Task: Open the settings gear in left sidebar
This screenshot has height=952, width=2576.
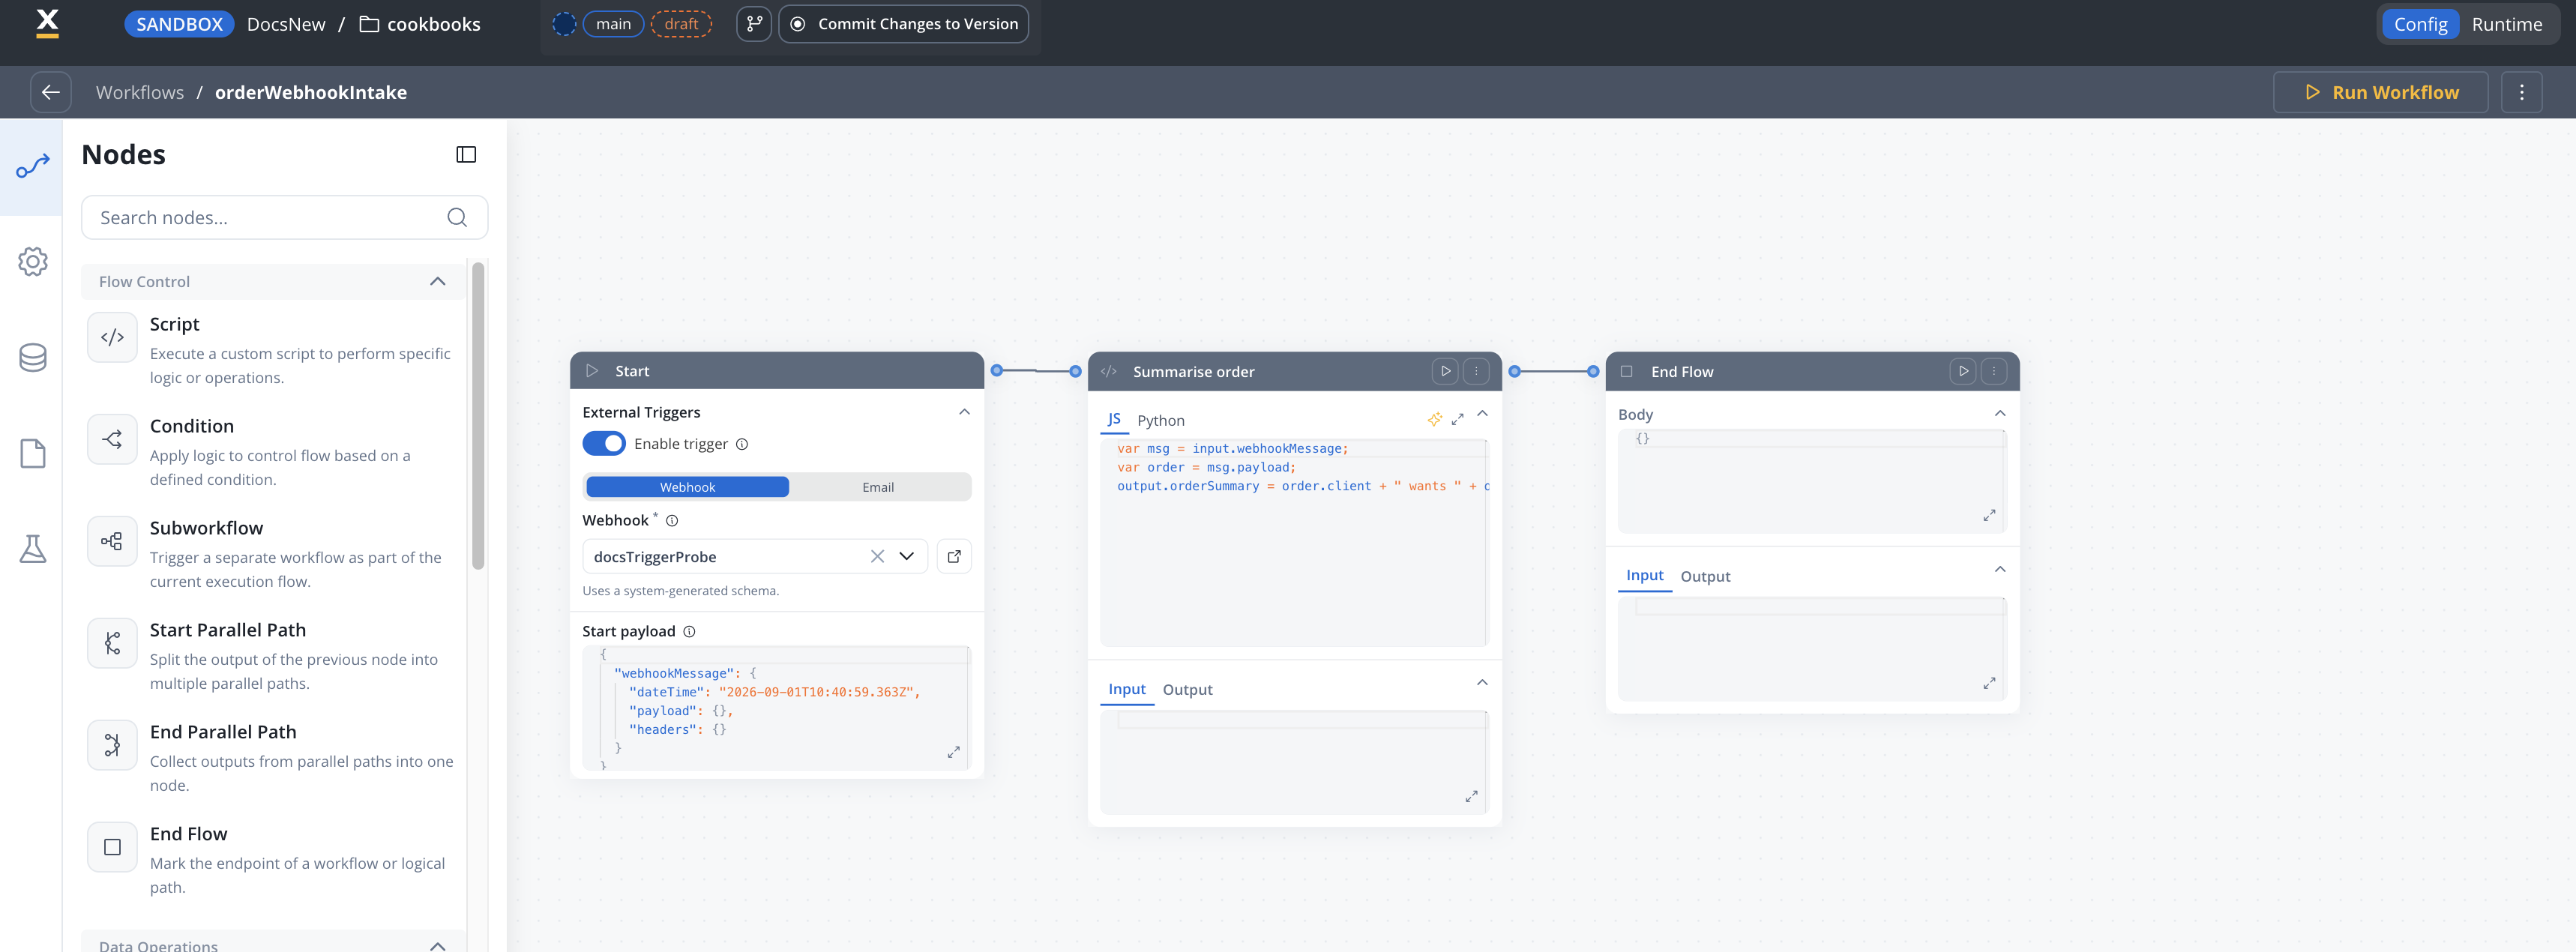Action: tap(32, 262)
